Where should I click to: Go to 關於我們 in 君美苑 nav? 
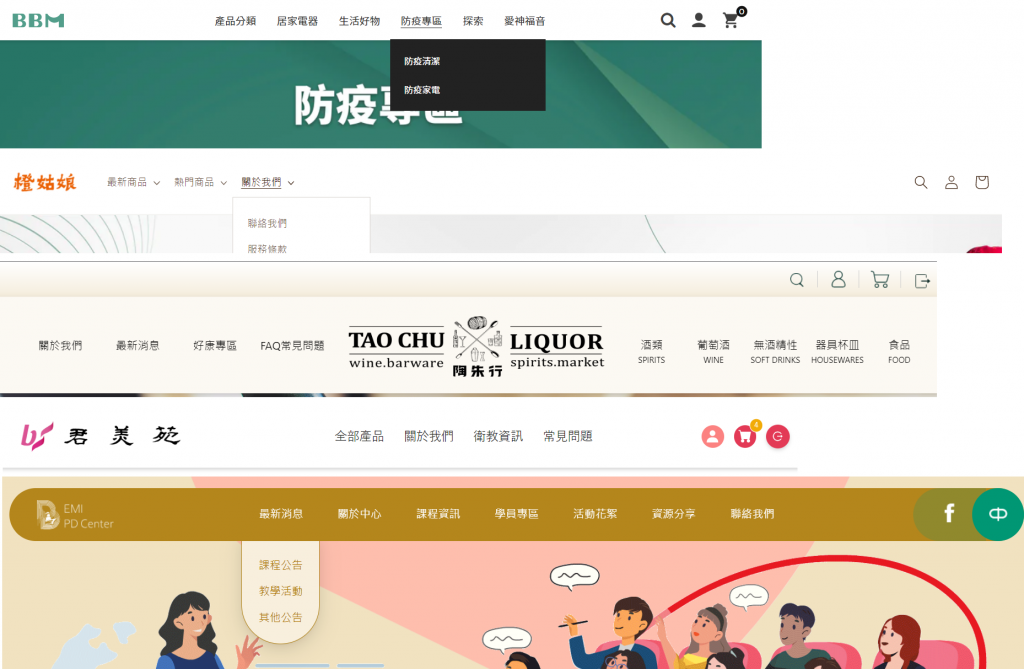point(428,436)
